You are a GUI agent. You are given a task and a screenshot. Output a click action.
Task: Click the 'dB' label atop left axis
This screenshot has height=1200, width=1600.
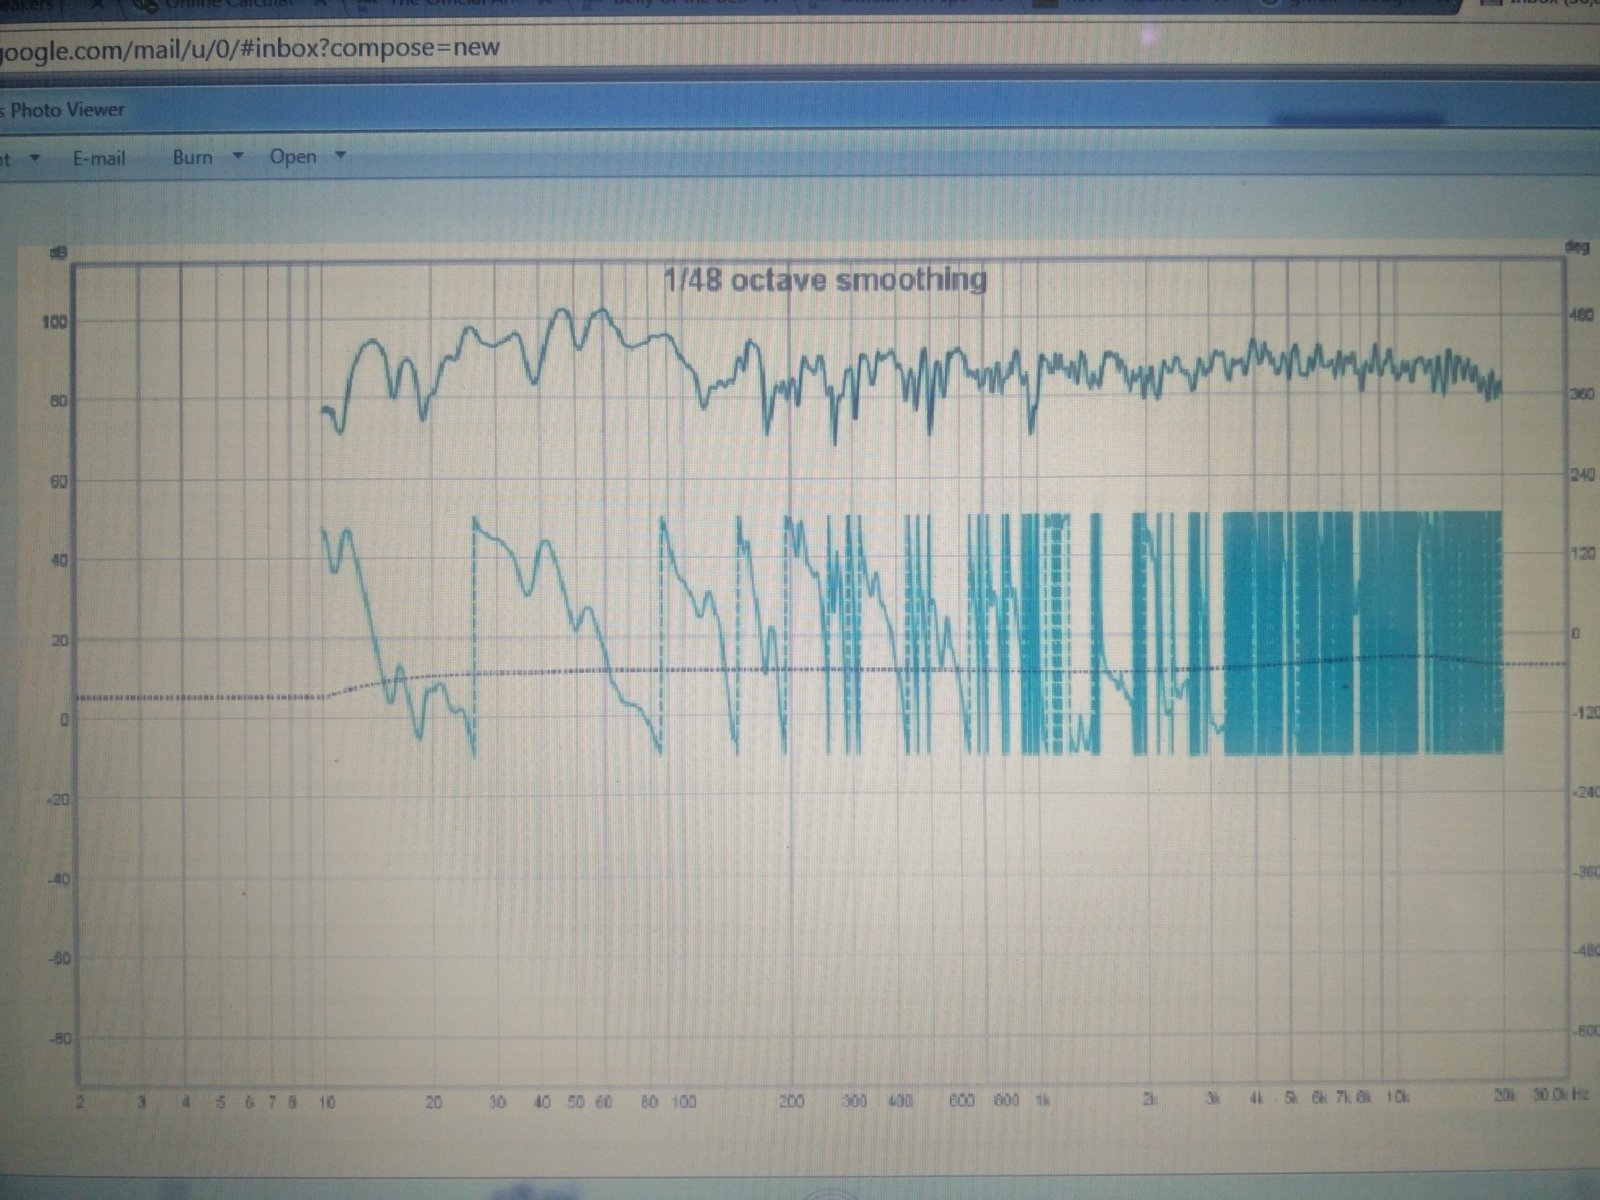point(58,253)
